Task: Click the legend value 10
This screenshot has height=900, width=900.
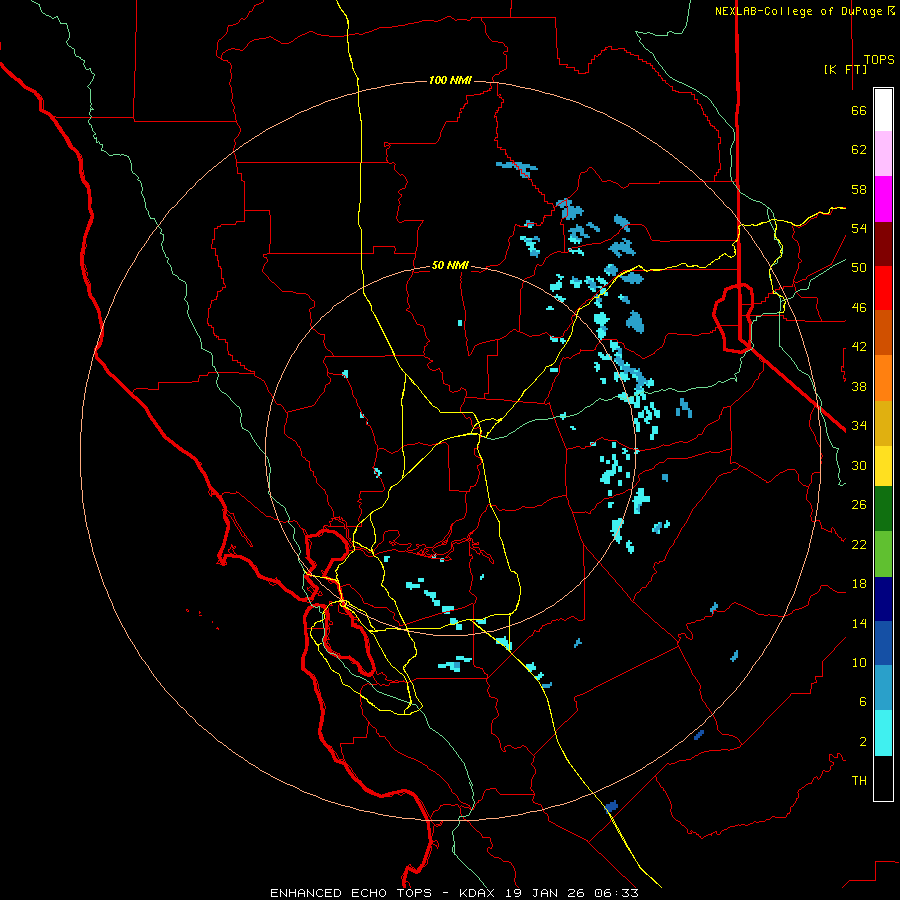Action: 859,663
